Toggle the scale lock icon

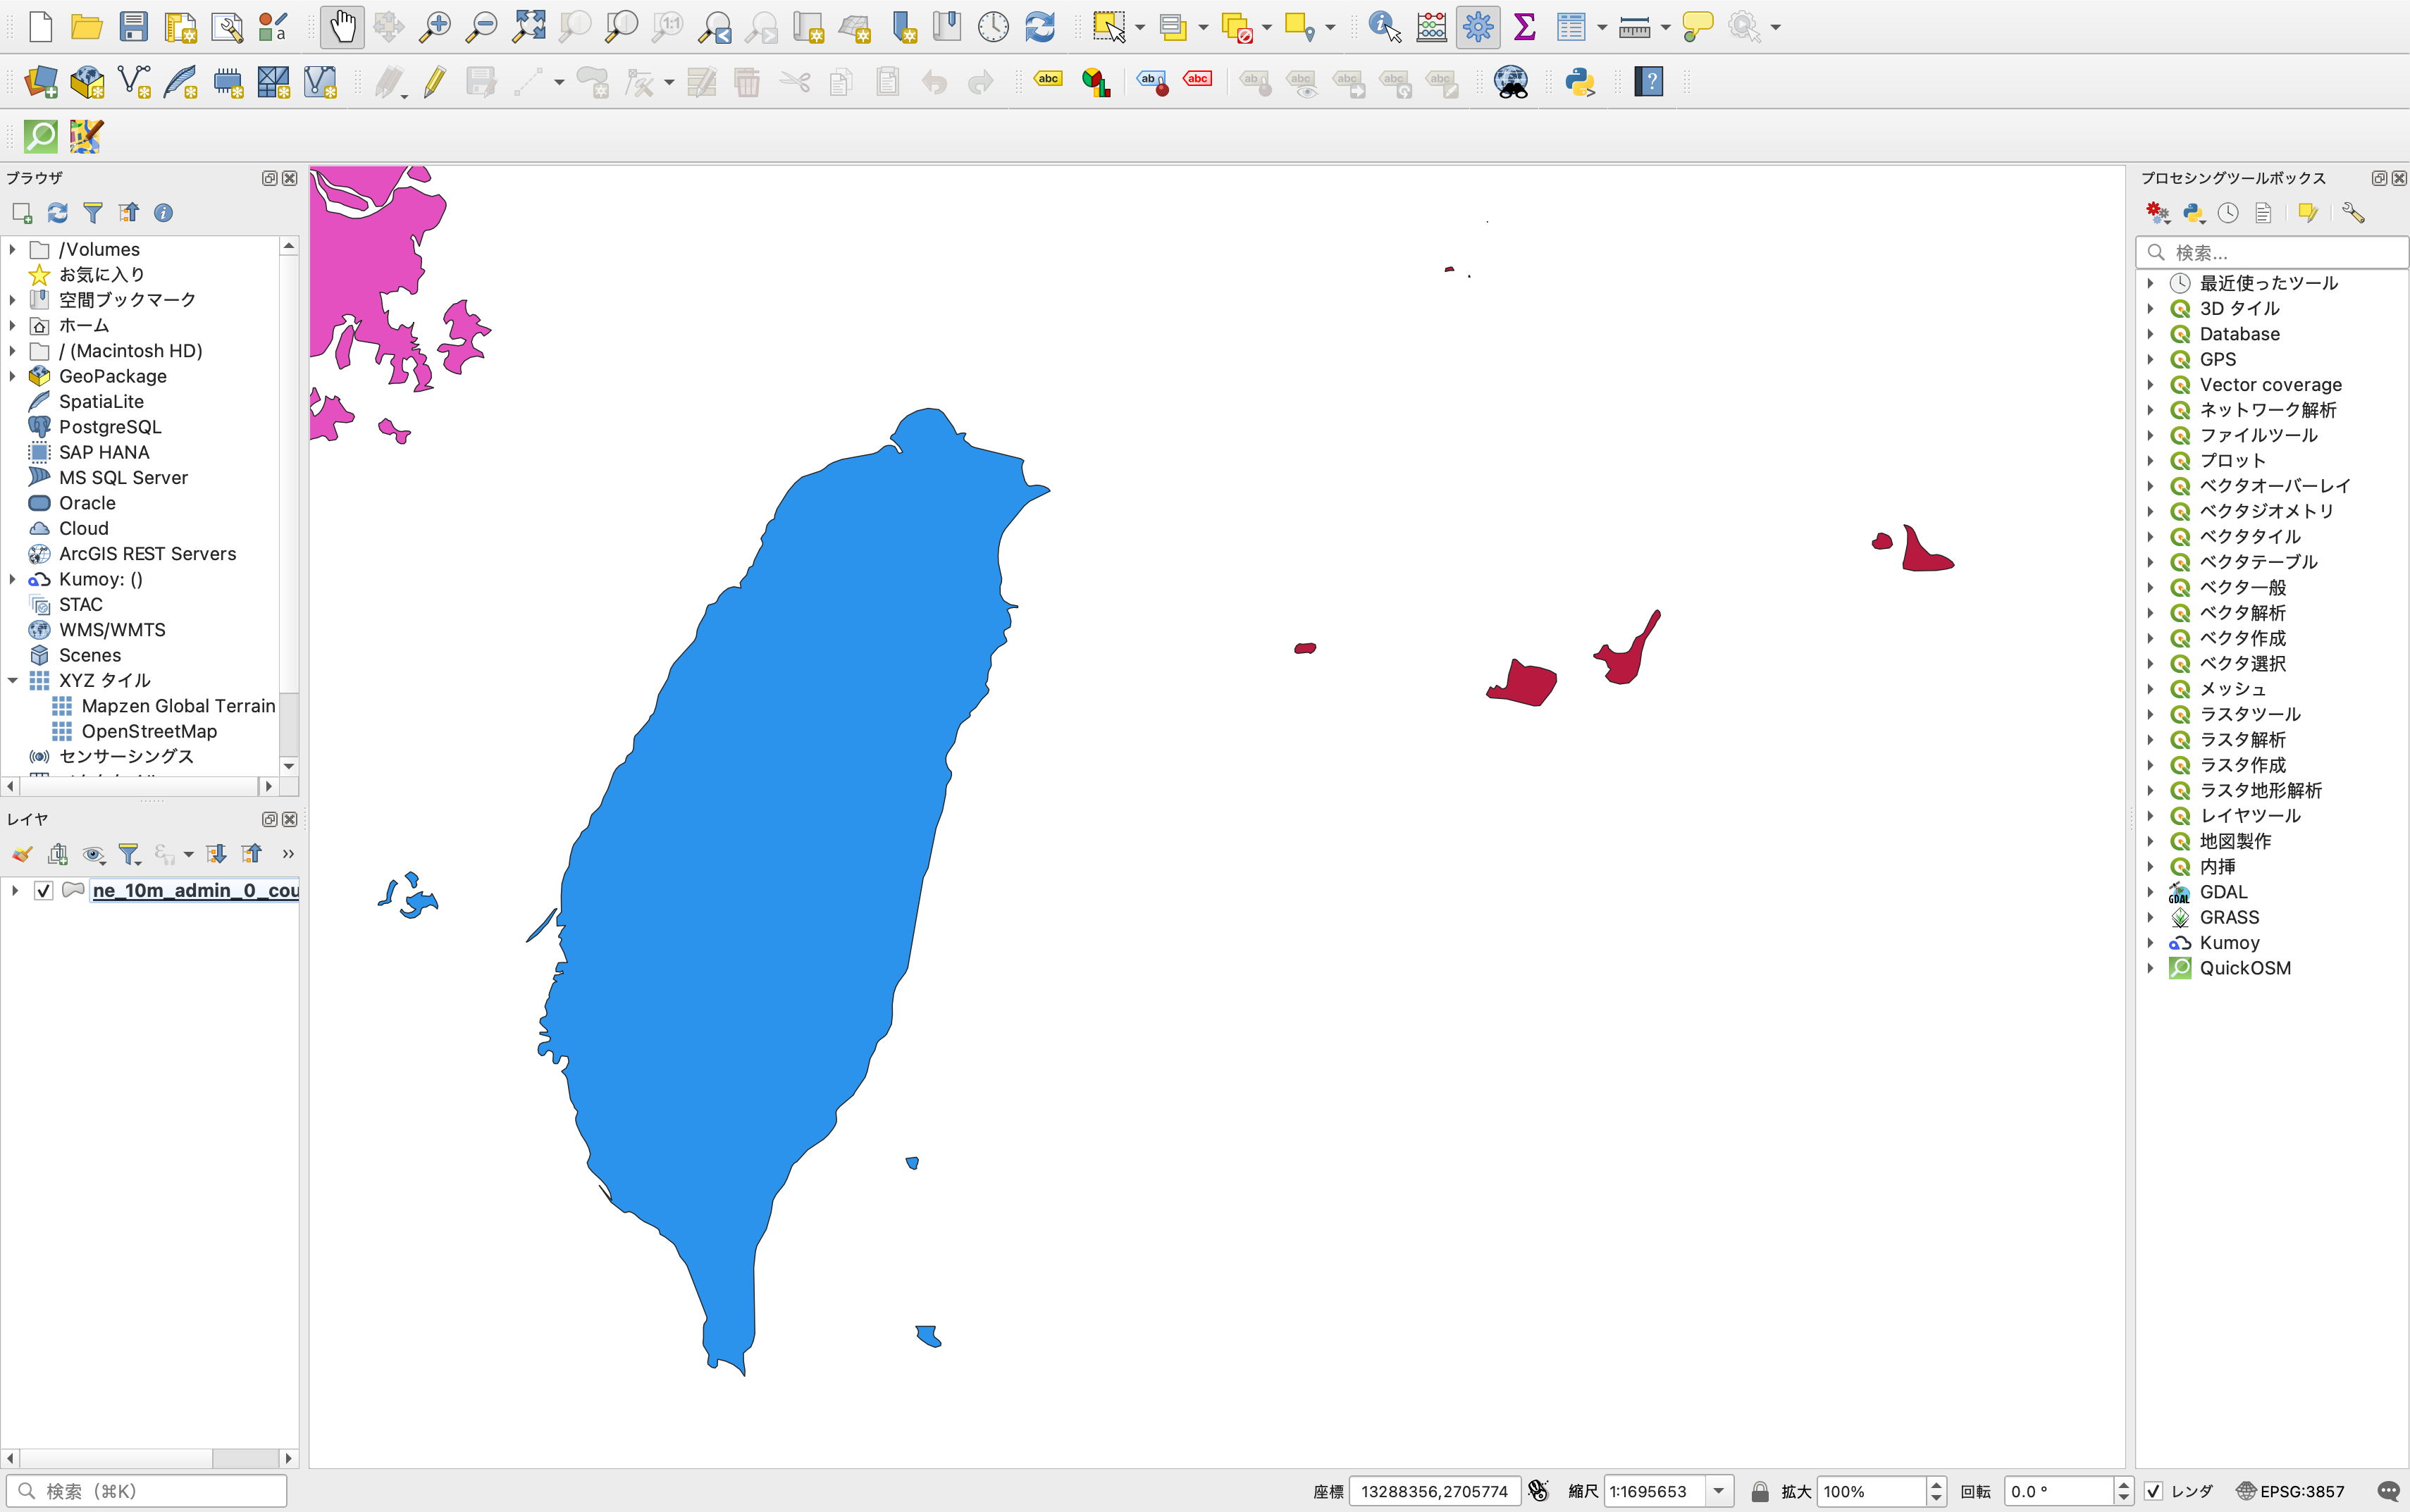coord(1760,1491)
